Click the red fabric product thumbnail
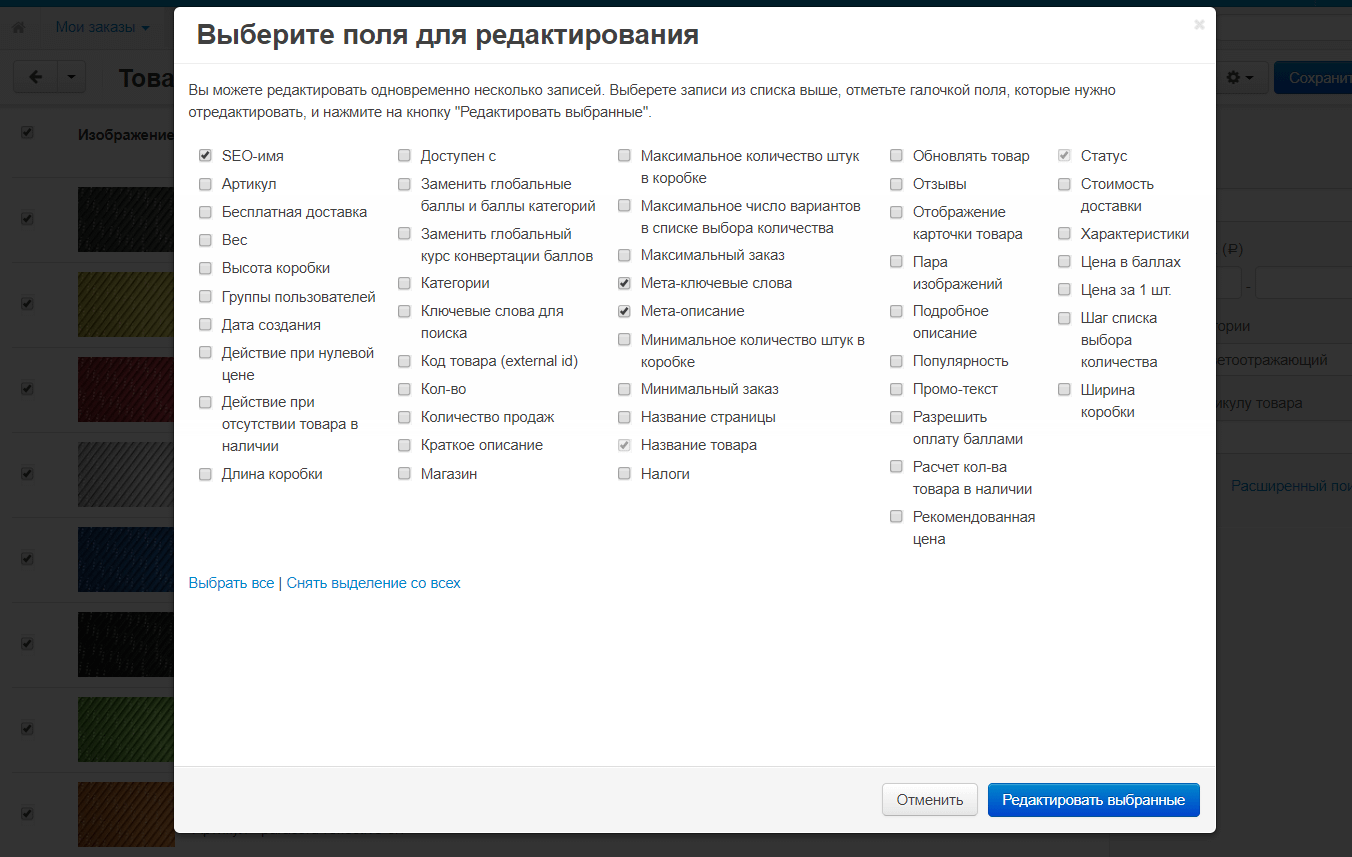The image size is (1352, 857). pos(126,389)
